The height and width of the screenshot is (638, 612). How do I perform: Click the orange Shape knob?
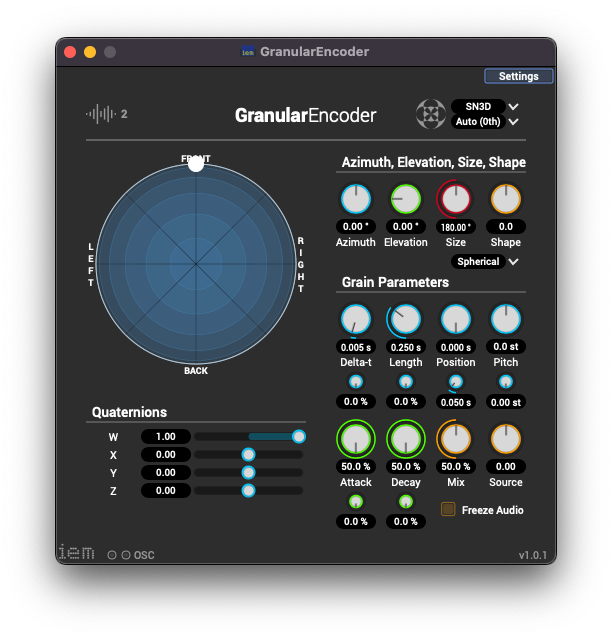506,199
